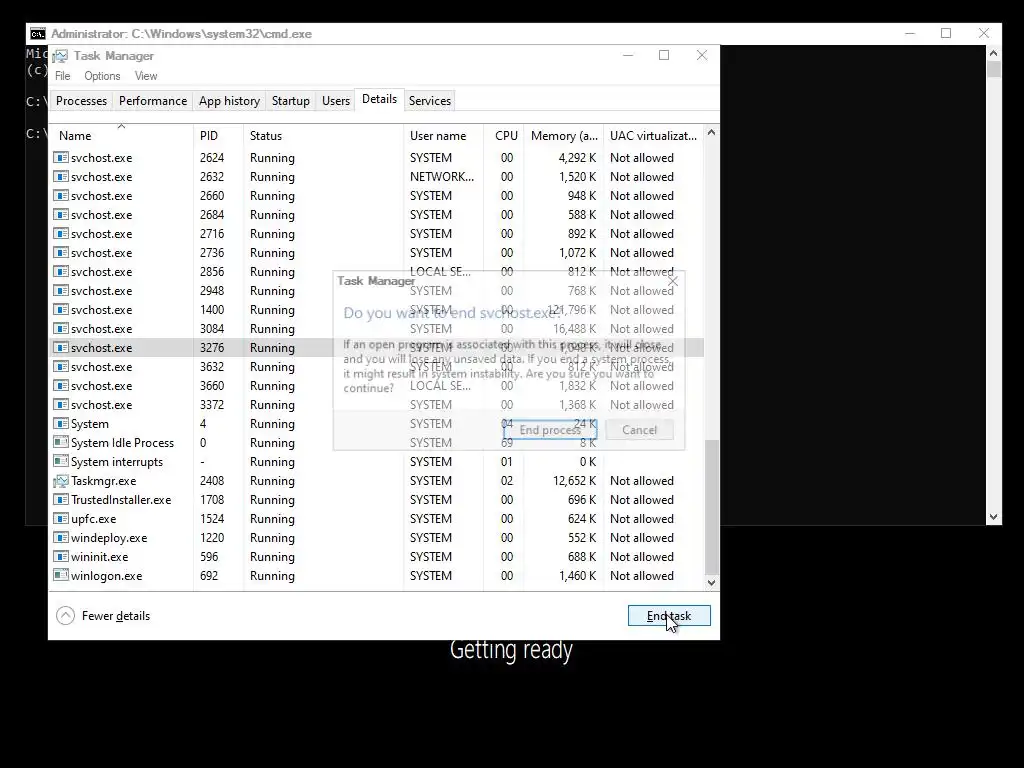
Task: Cancel the end process dialog
Action: pos(639,430)
